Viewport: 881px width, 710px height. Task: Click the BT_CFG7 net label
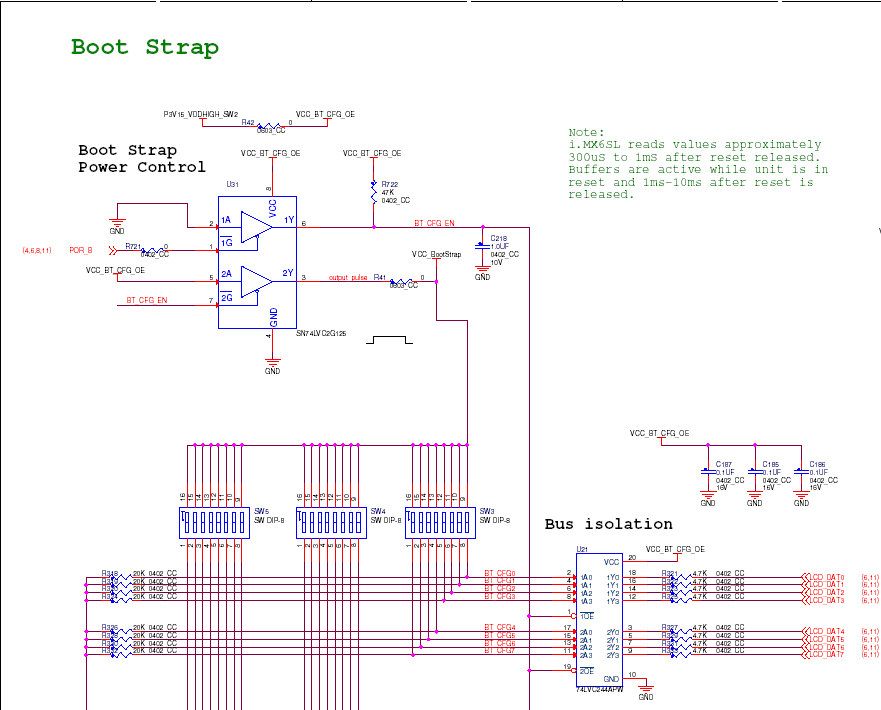tap(499, 651)
